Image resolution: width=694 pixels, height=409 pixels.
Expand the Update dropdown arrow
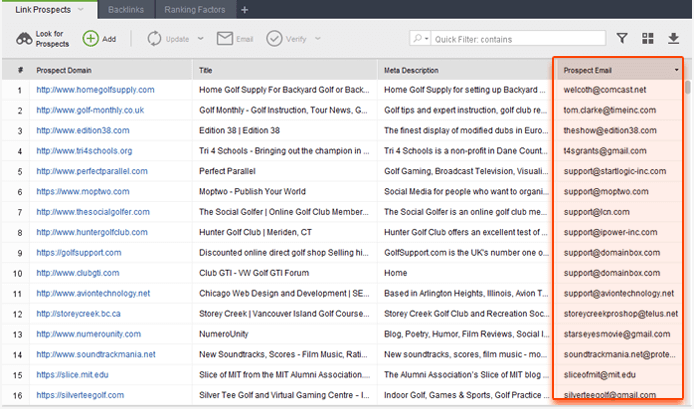tap(201, 39)
